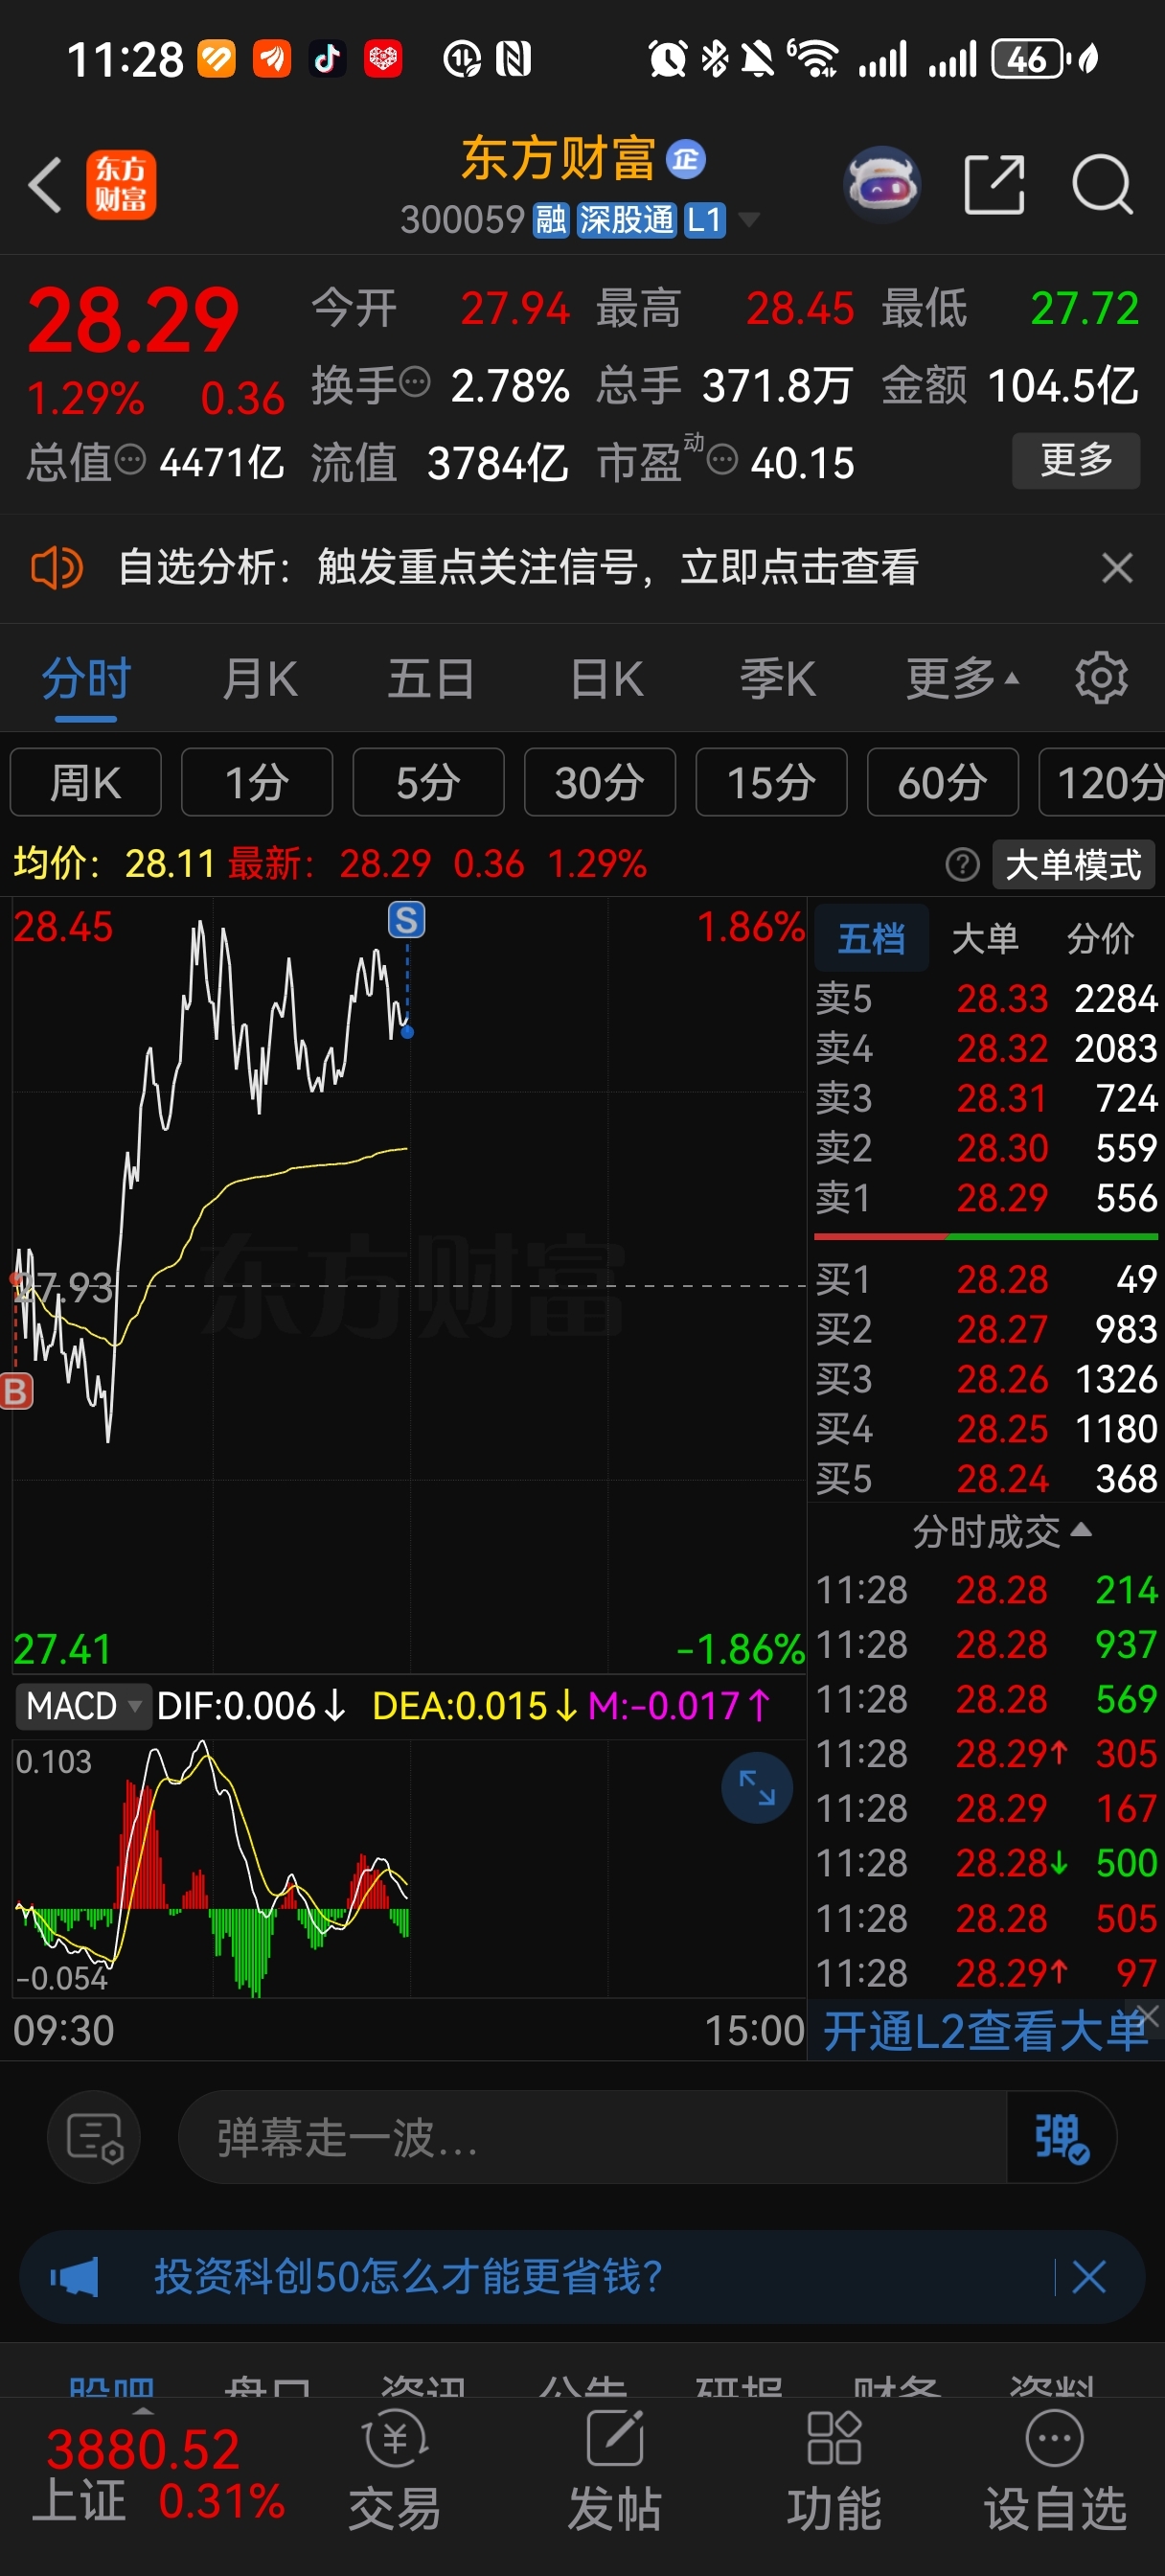The image size is (1165, 2576).
Task: Tap 买5 28.24 order row
Action: 986,1478
